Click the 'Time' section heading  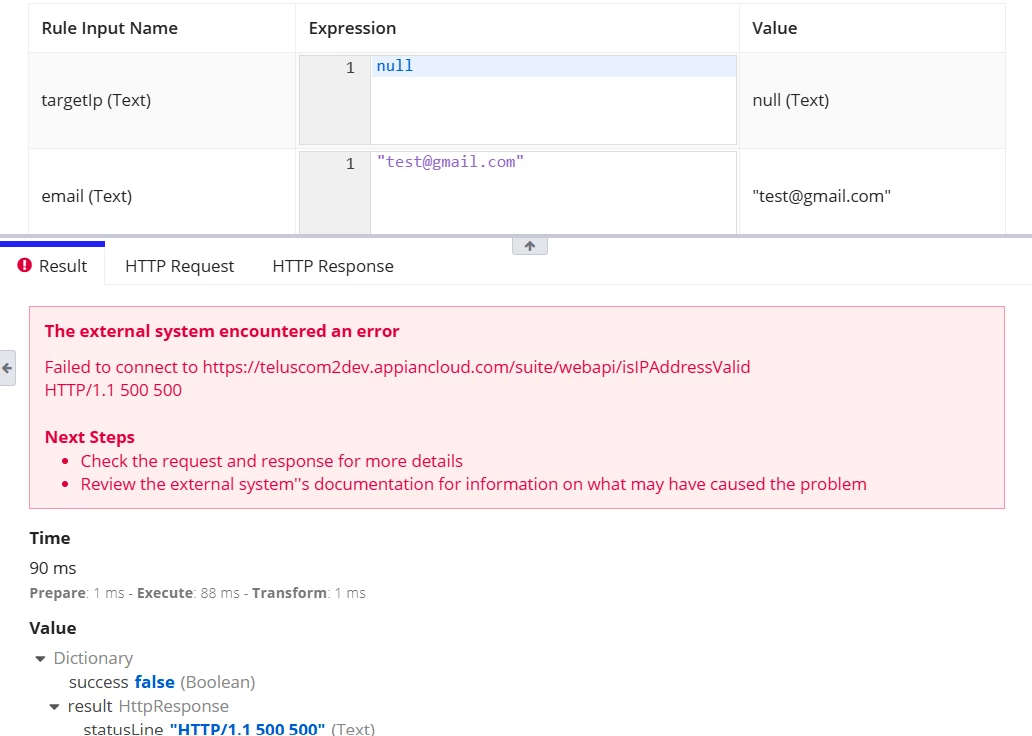50,538
